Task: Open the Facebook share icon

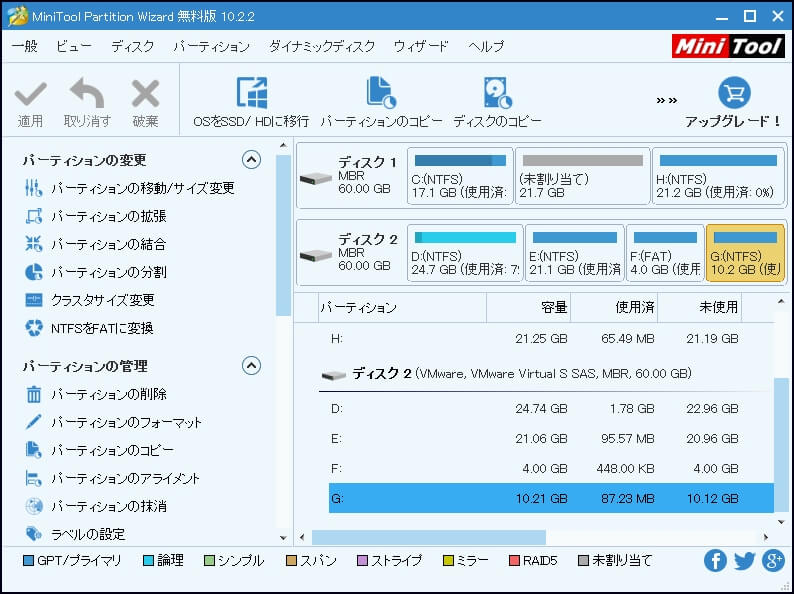Action: point(715,561)
